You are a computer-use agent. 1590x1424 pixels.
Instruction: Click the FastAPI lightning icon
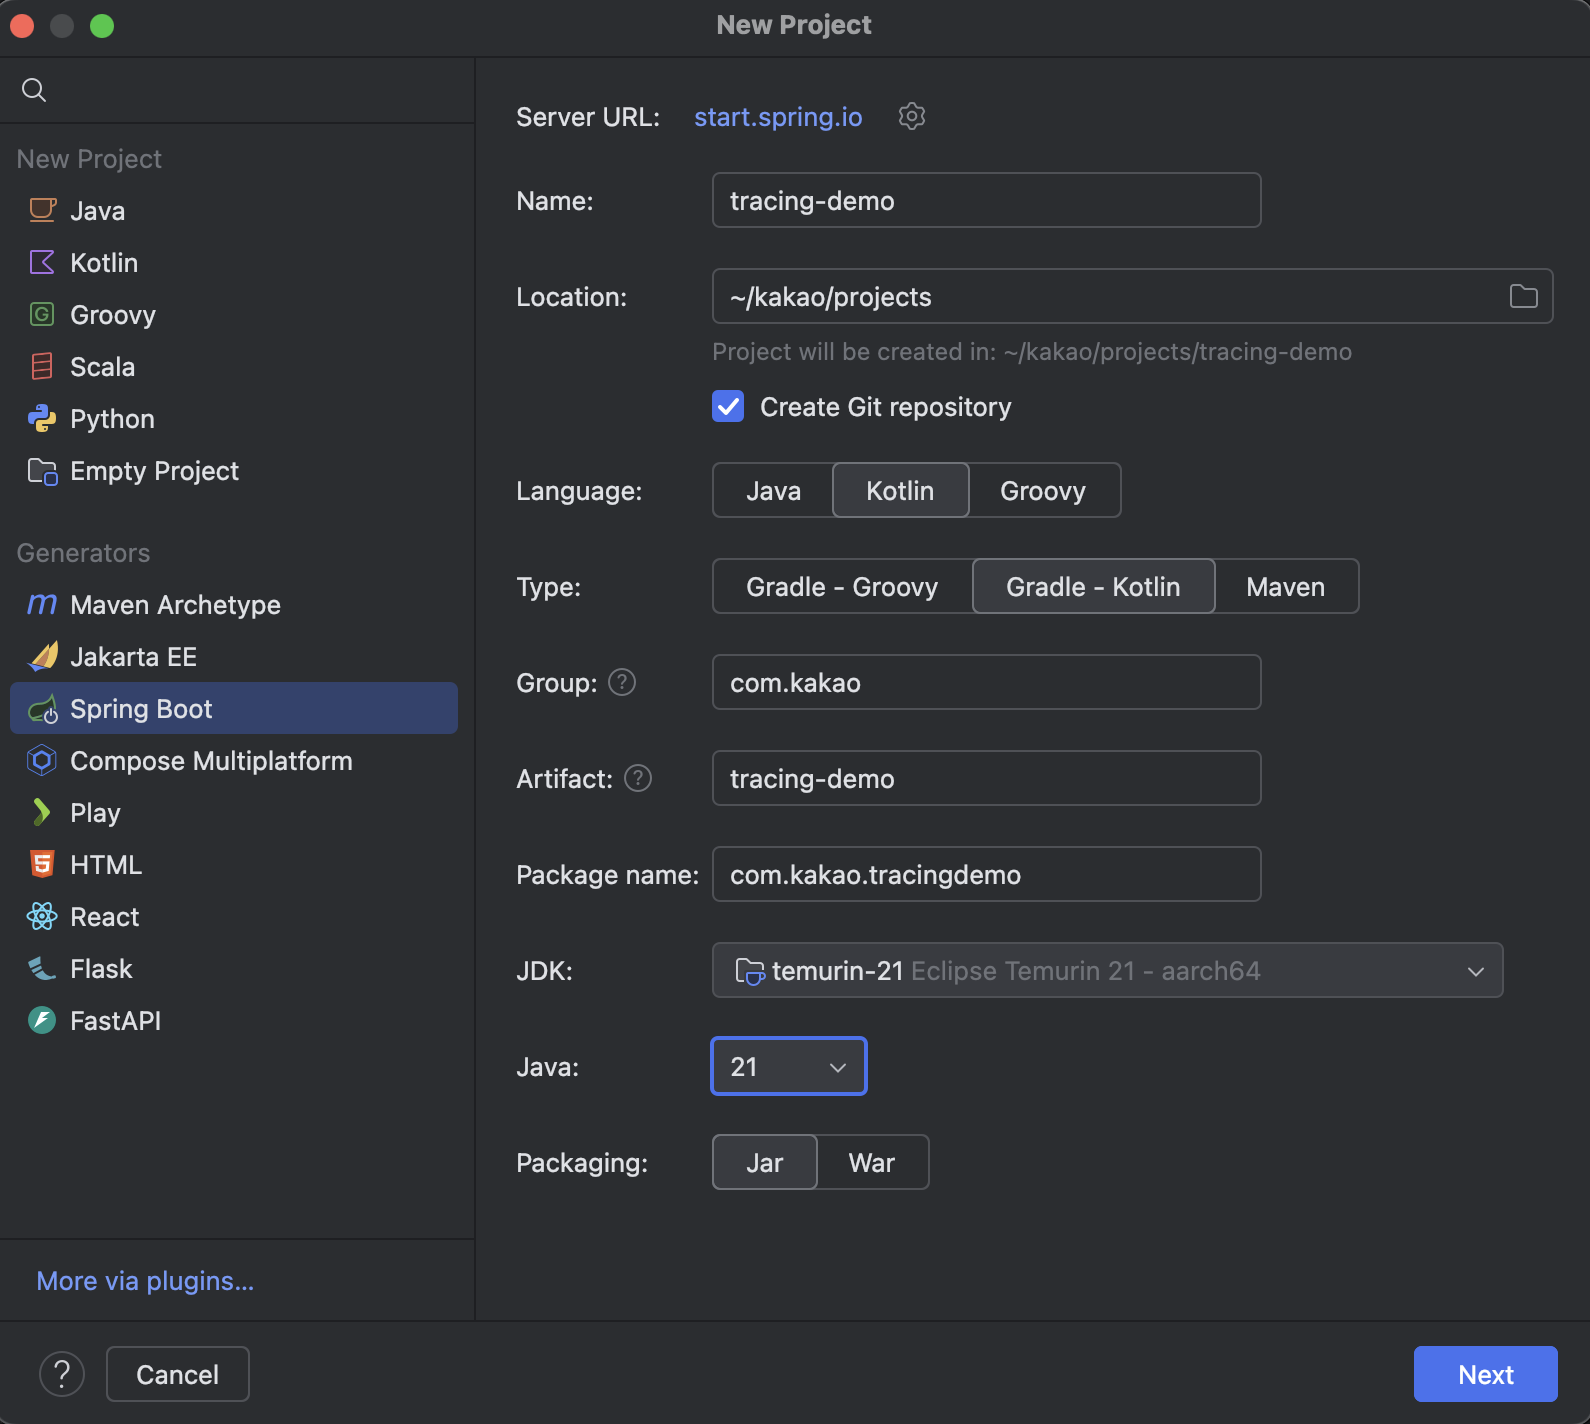[x=42, y=1020]
